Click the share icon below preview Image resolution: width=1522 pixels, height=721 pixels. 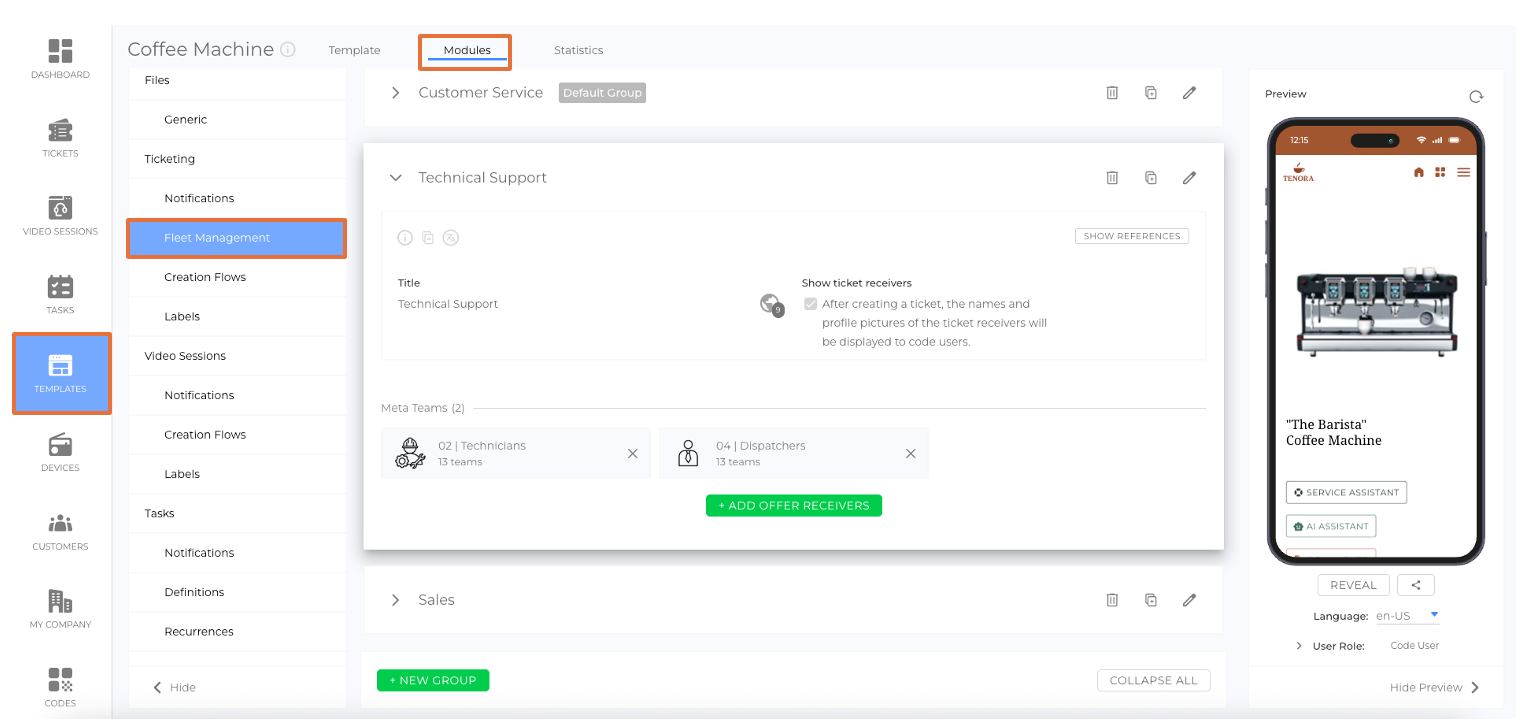tap(1416, 585)
